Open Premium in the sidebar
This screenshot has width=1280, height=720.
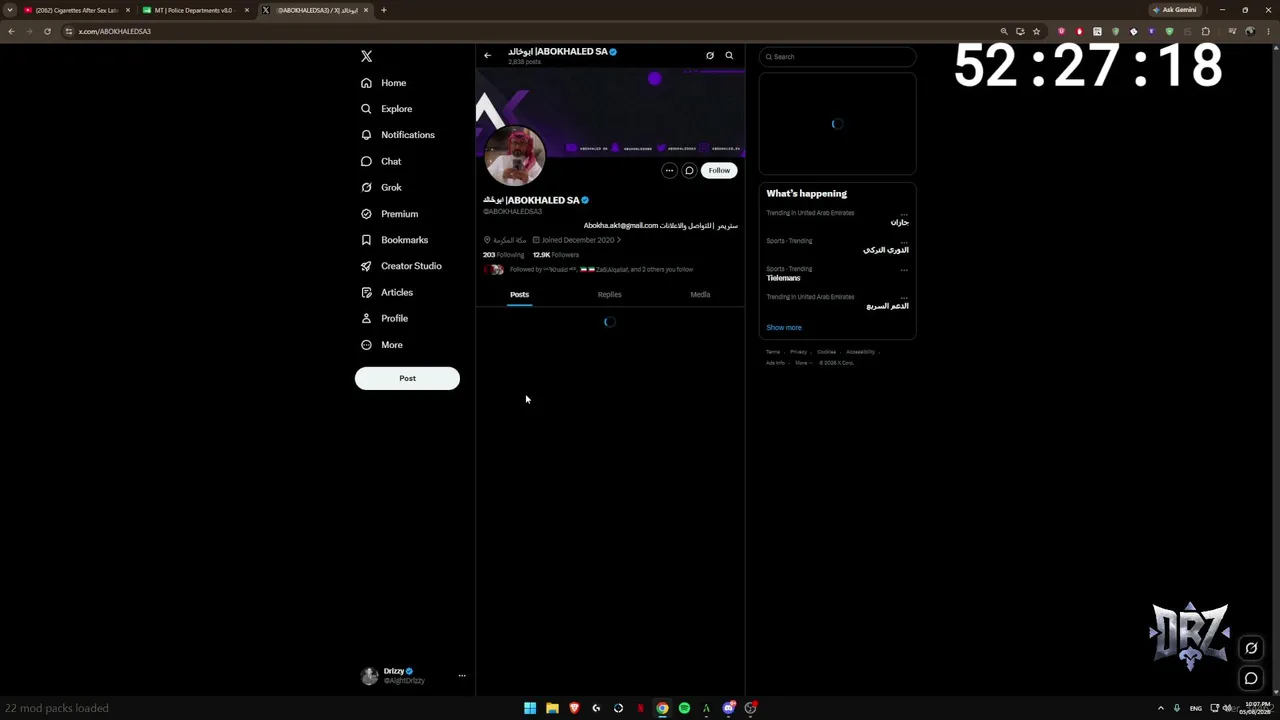389,214
